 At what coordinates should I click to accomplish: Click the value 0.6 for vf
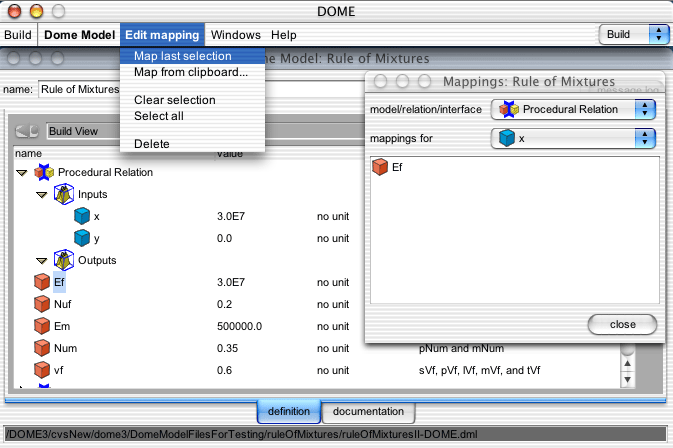coord(224,370)
